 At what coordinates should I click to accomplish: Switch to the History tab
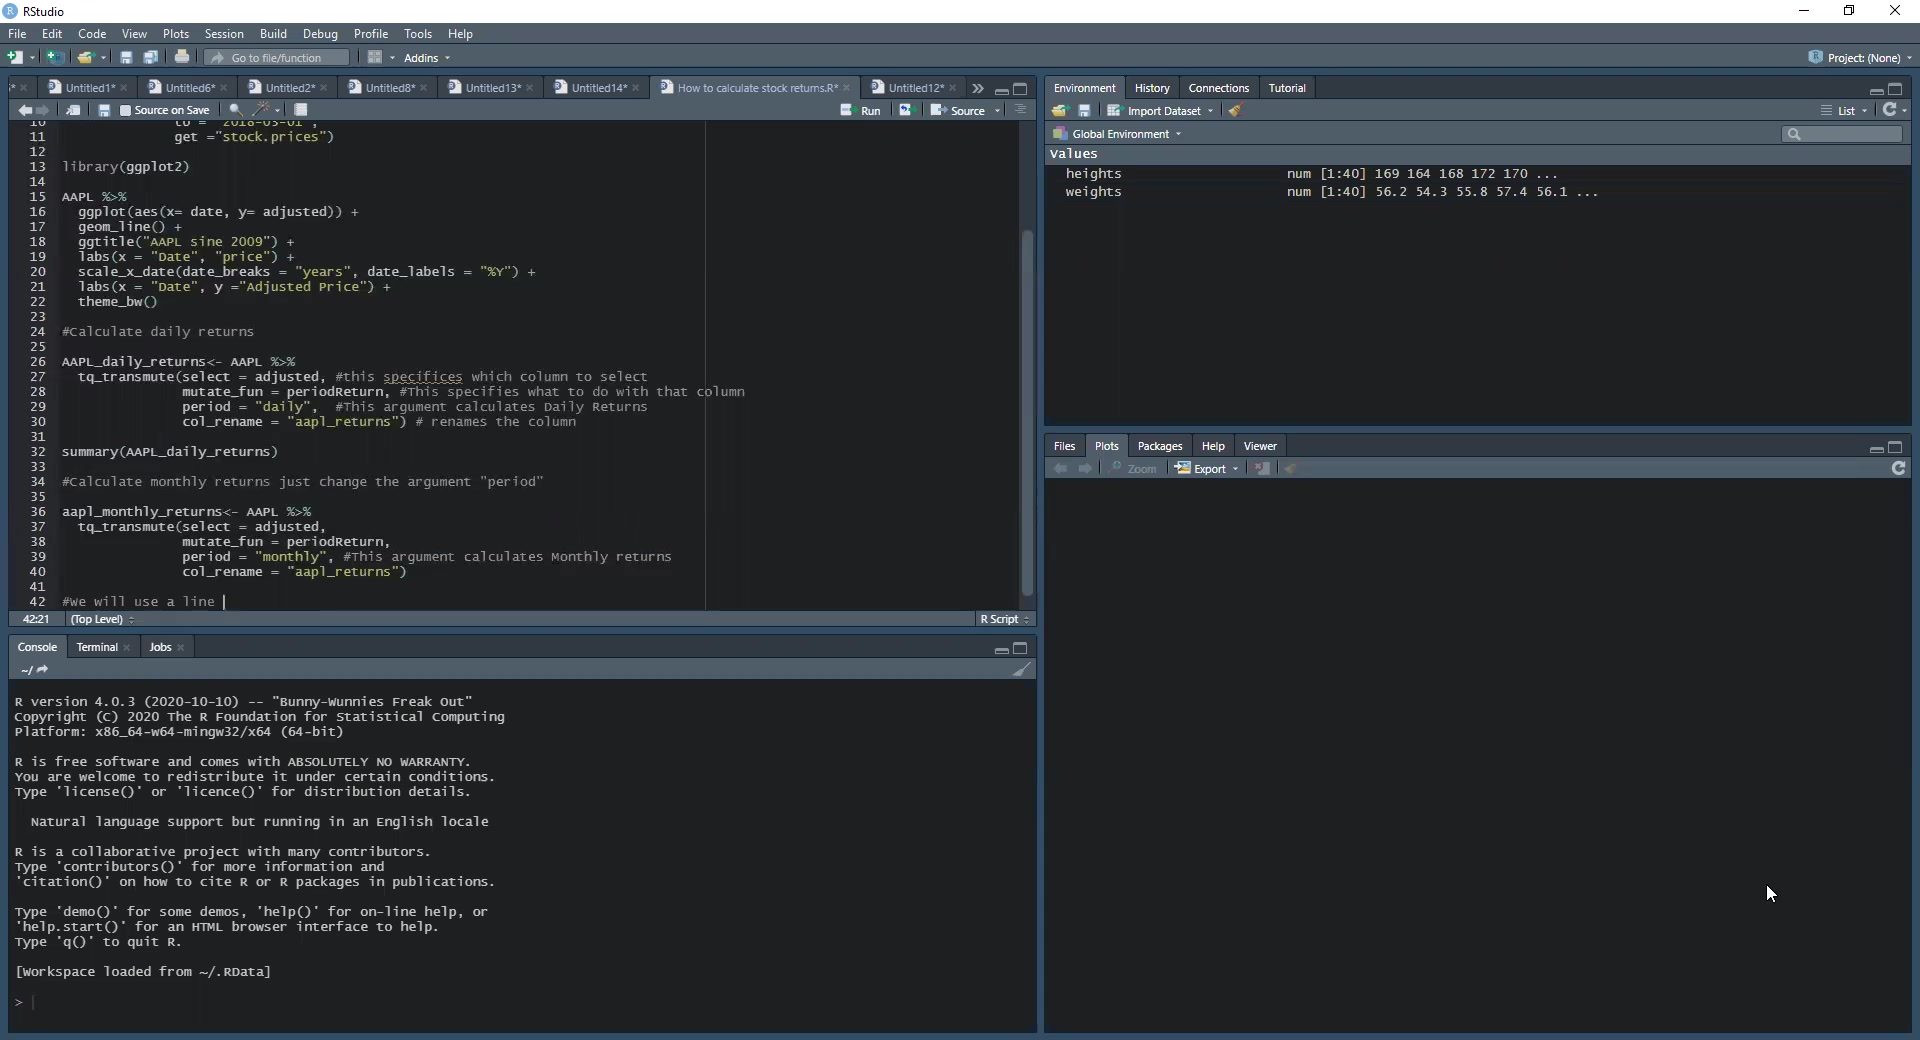point(1152,88)
